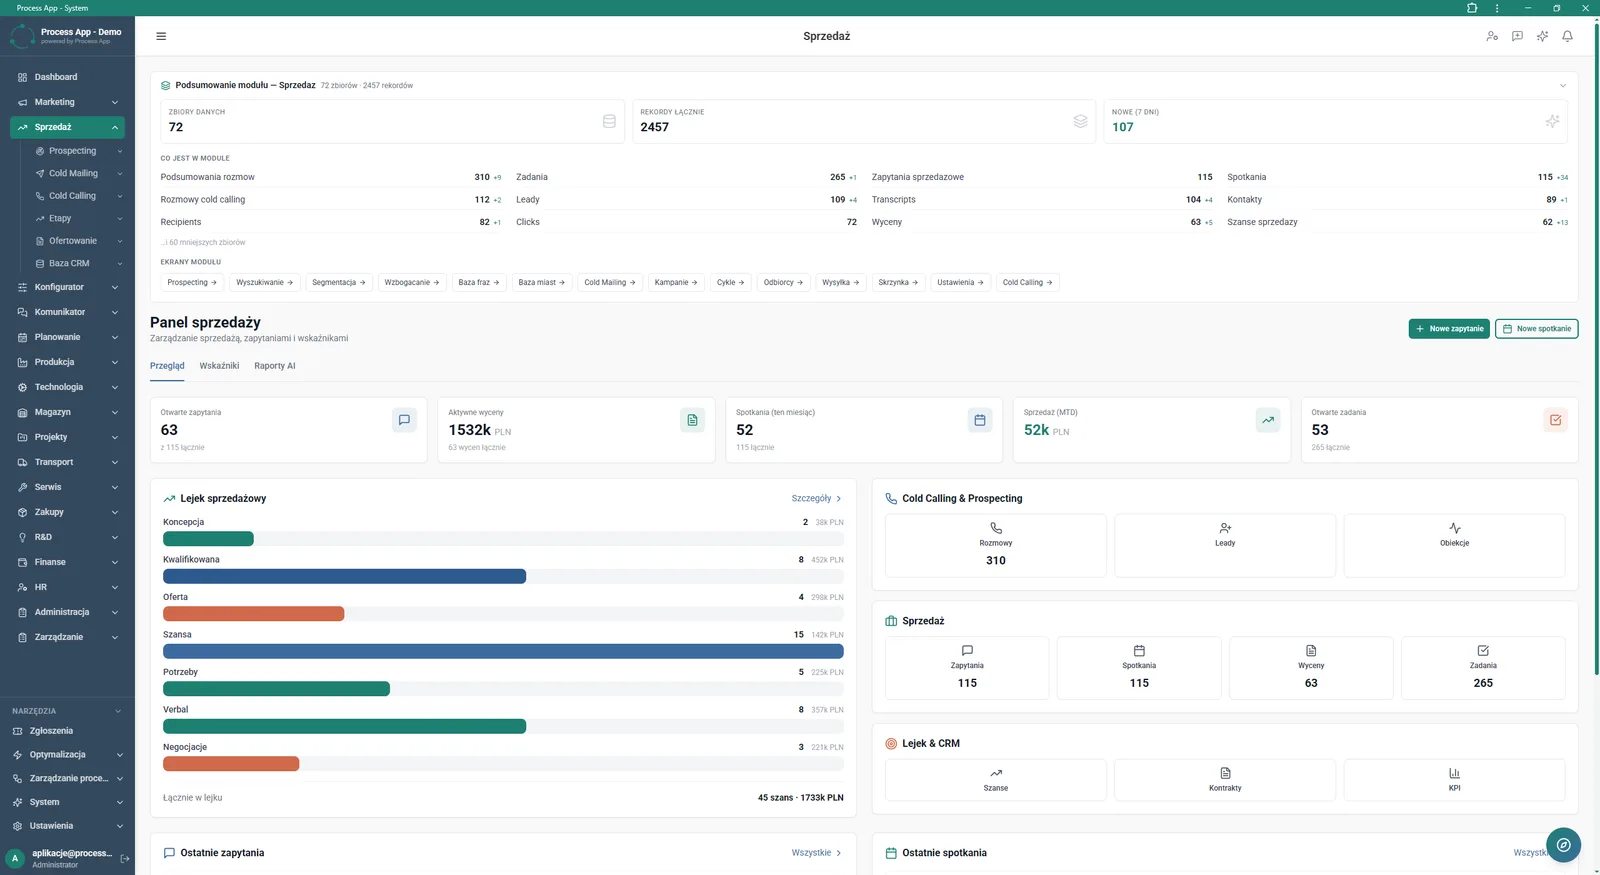This screenshot has height=875, width=1600.
Task: Click the Rozmowy phone tile
Action: 996,545
